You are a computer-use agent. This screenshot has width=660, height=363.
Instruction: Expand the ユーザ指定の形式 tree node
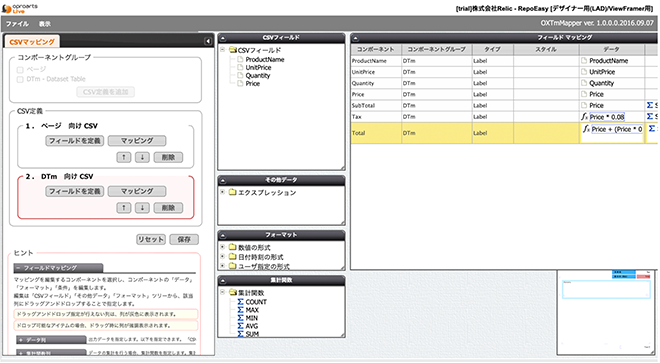tap(223, 266)
